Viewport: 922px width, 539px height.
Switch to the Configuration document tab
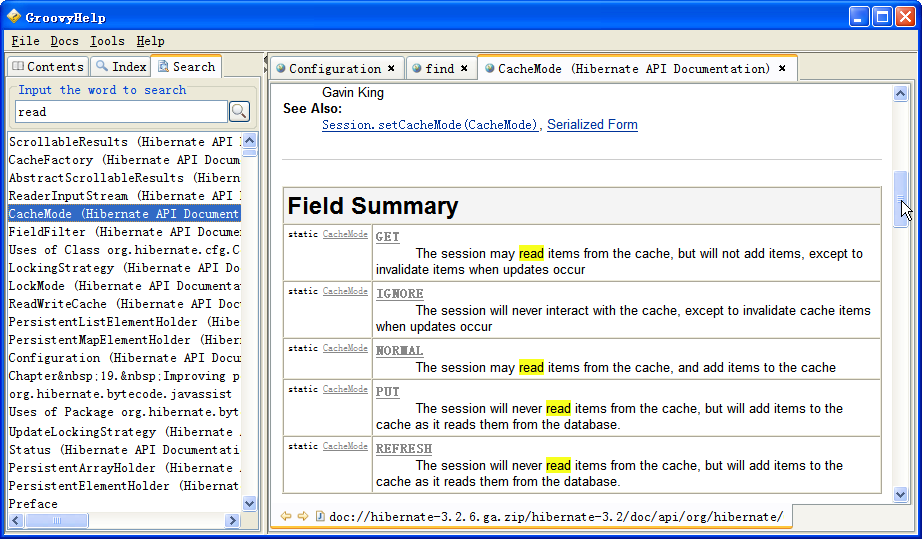click(x=335, y=69)
